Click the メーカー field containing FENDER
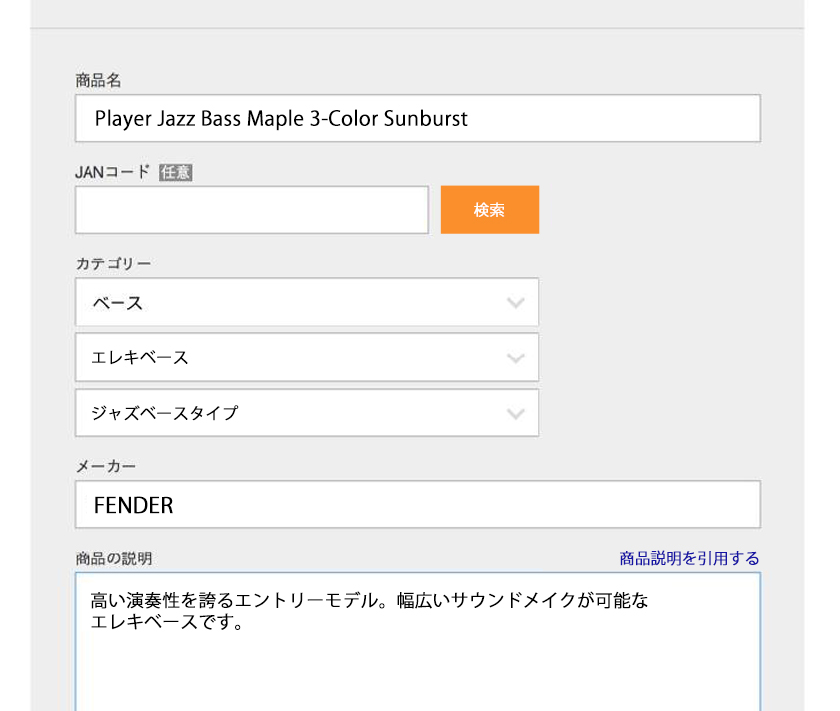The image size is (840, 711). [417, 505]
